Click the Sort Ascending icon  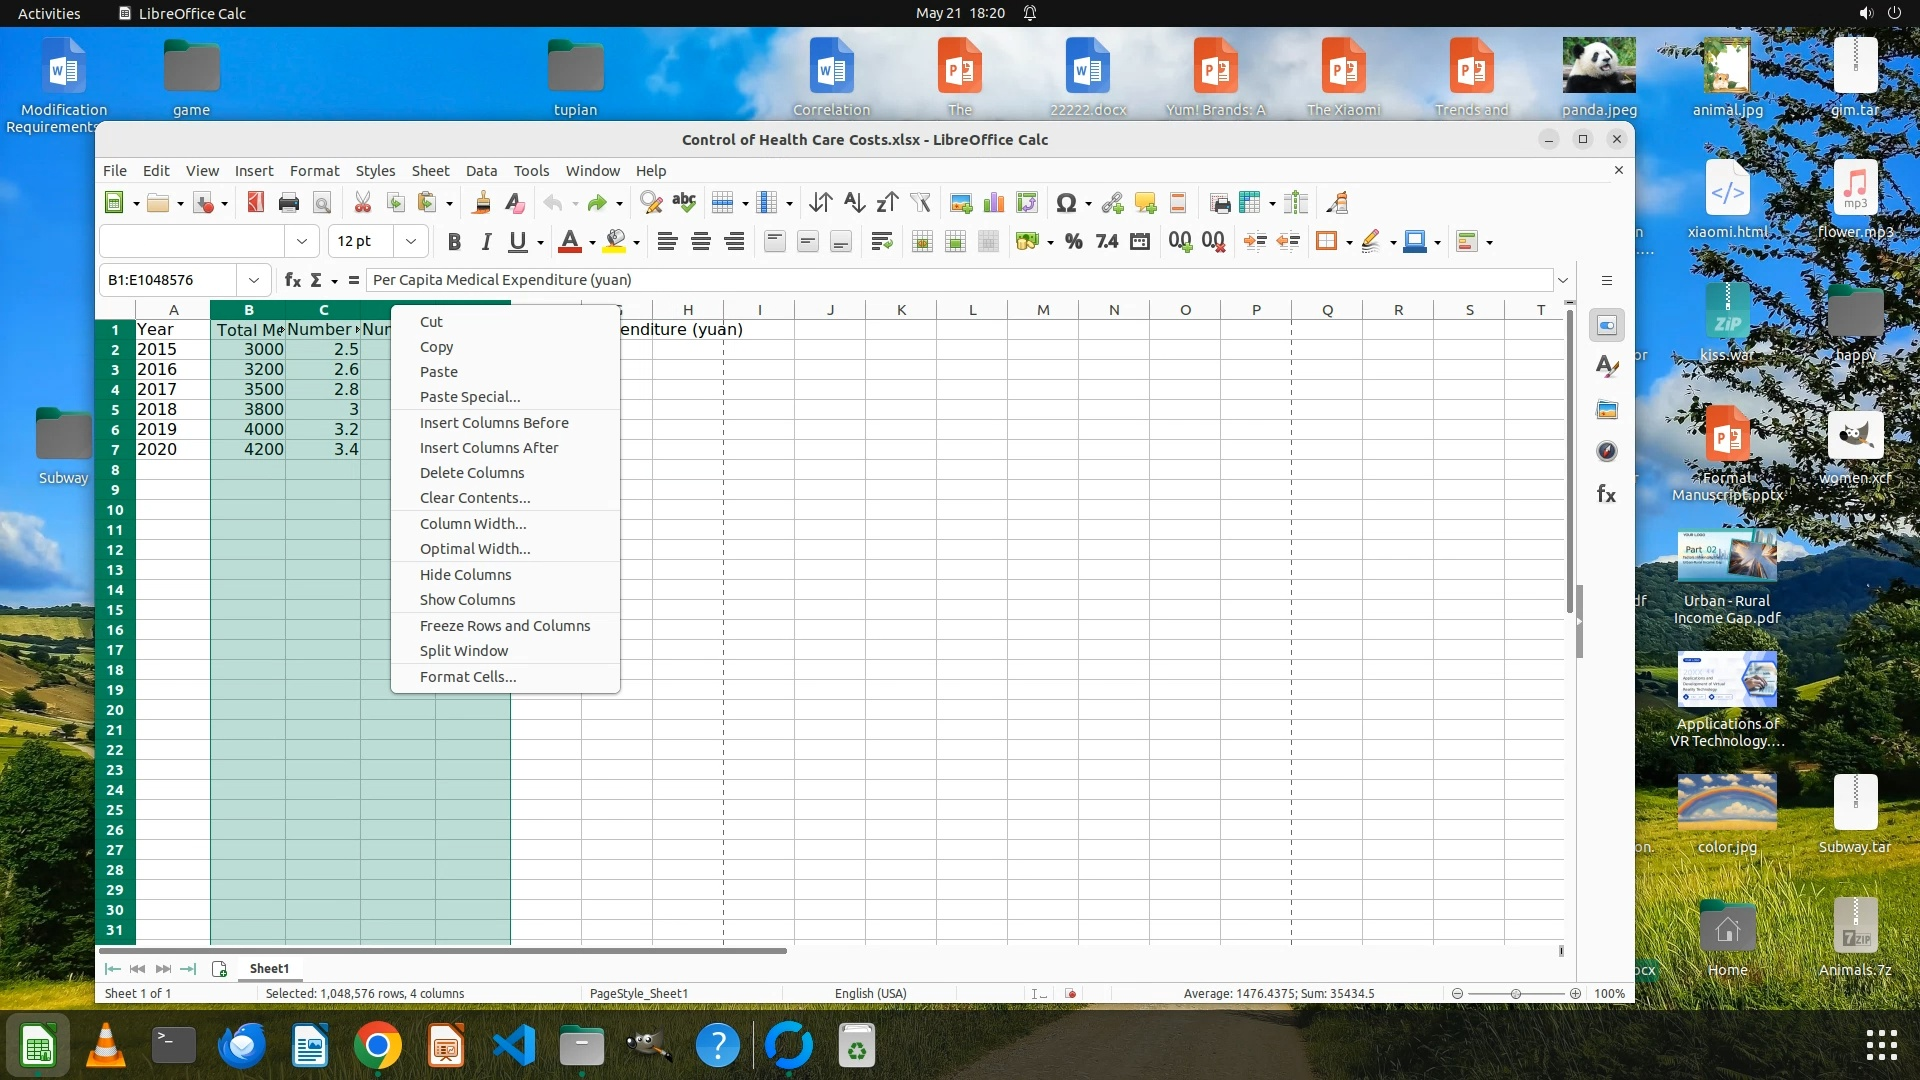(x=854, y=203)
